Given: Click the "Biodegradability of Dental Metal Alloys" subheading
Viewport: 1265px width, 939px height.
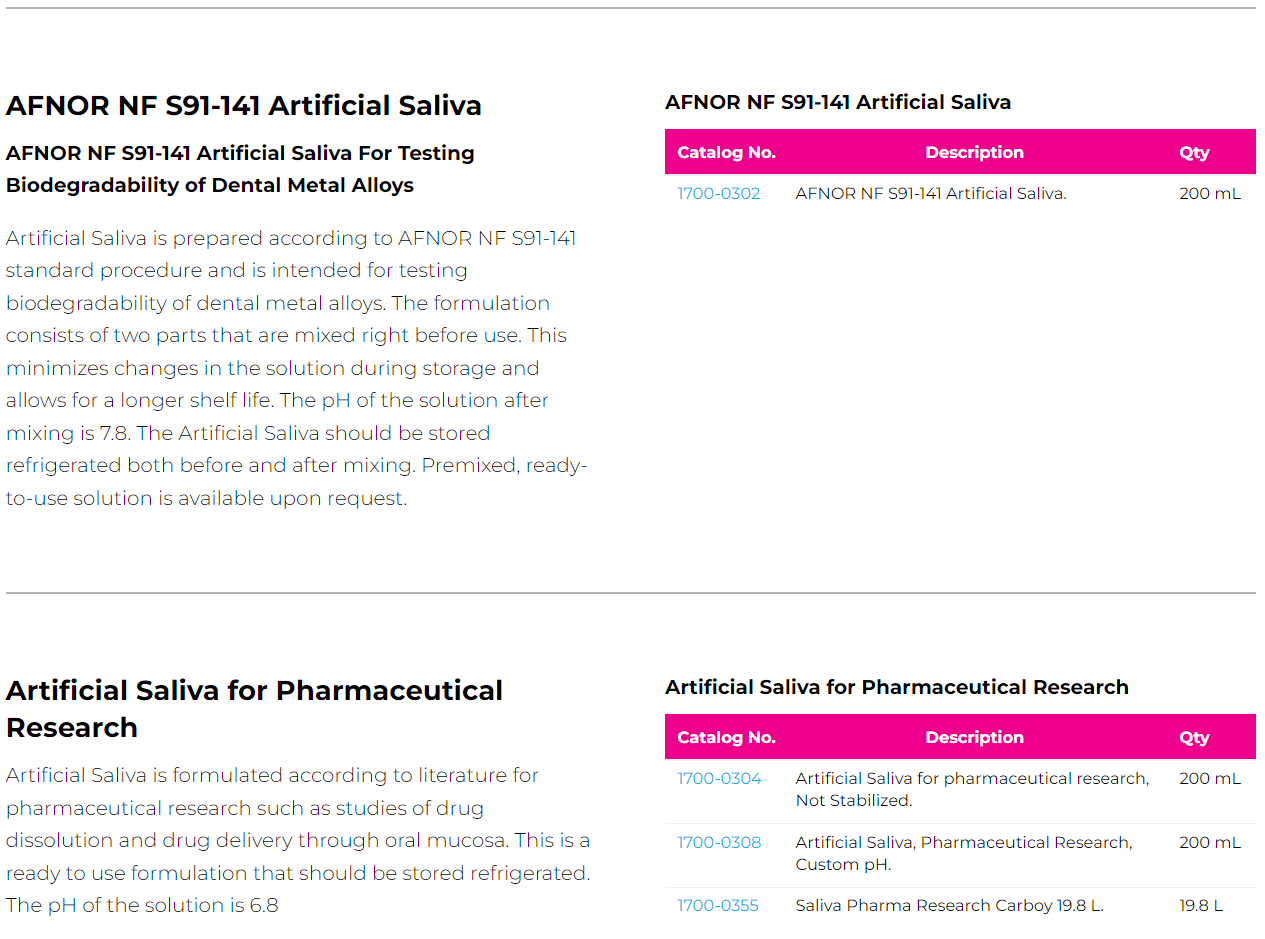Looking at the screenshot, I should (210, 185).
